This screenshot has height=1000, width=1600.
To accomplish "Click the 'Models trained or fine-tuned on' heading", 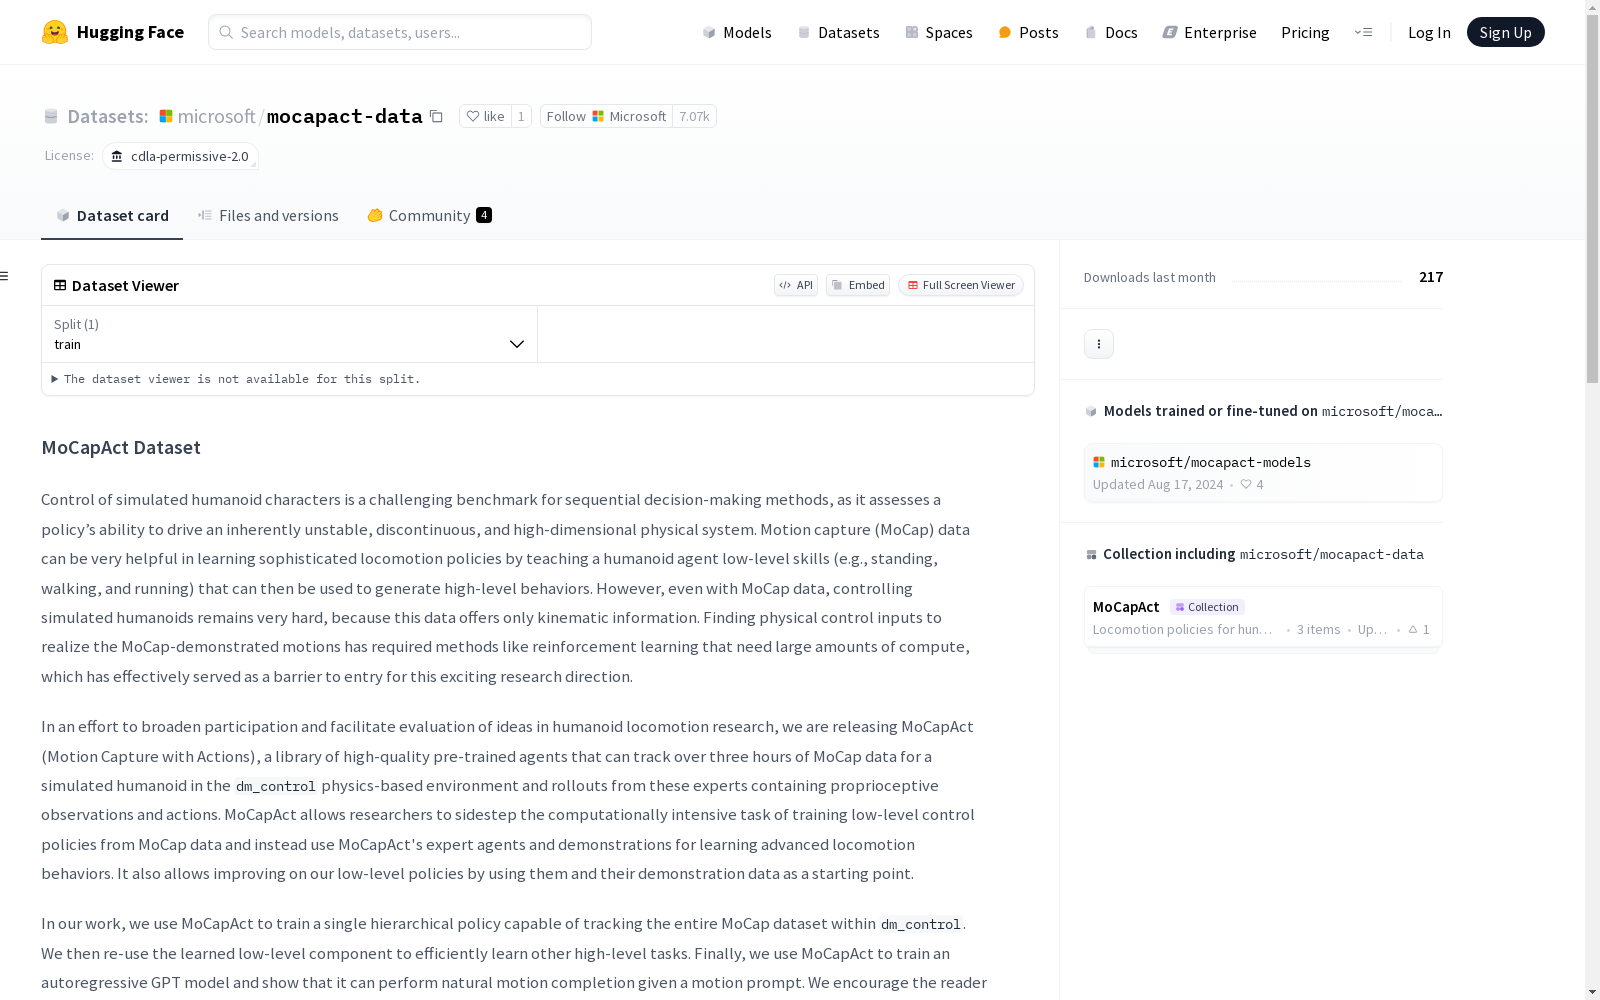I will (x=1211, y=411).
